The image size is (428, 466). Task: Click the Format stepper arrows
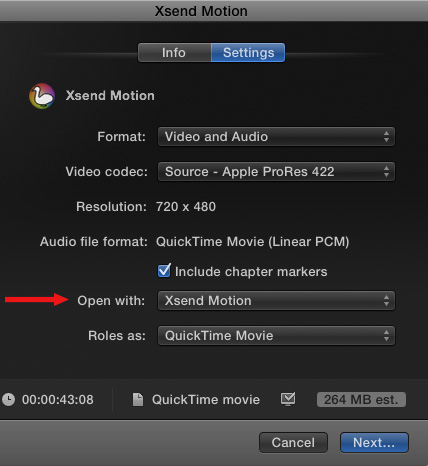pyautogui.click(x=386, y=137)
